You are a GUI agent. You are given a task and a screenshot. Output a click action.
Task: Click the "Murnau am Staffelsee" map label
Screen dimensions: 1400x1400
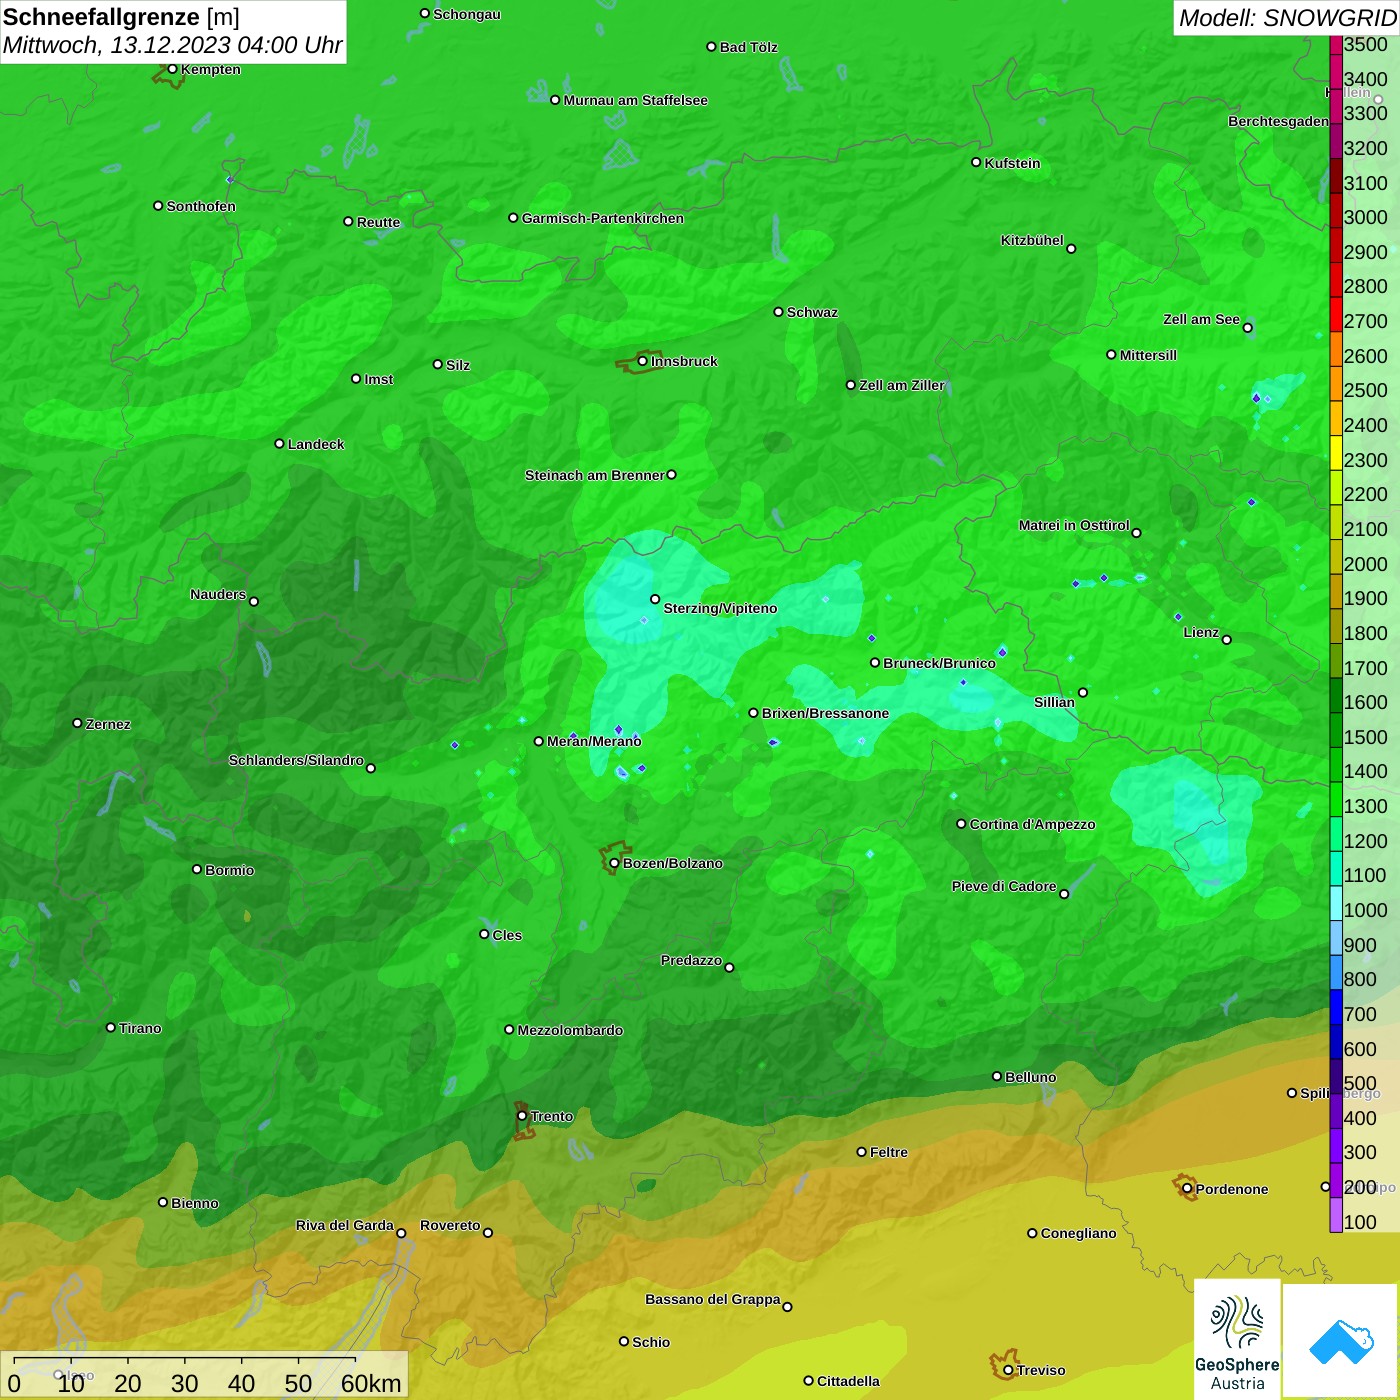[x=635, y=100]
